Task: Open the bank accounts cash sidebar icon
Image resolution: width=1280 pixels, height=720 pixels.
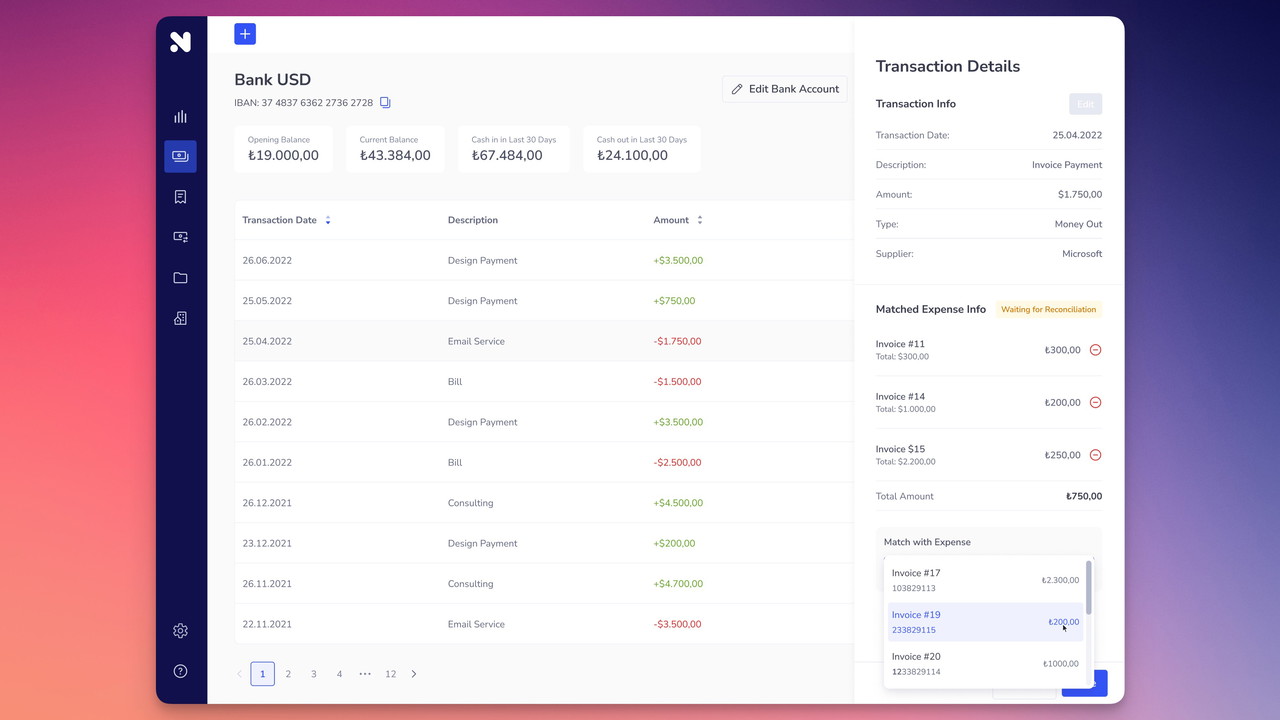Action: coord(180,156)
